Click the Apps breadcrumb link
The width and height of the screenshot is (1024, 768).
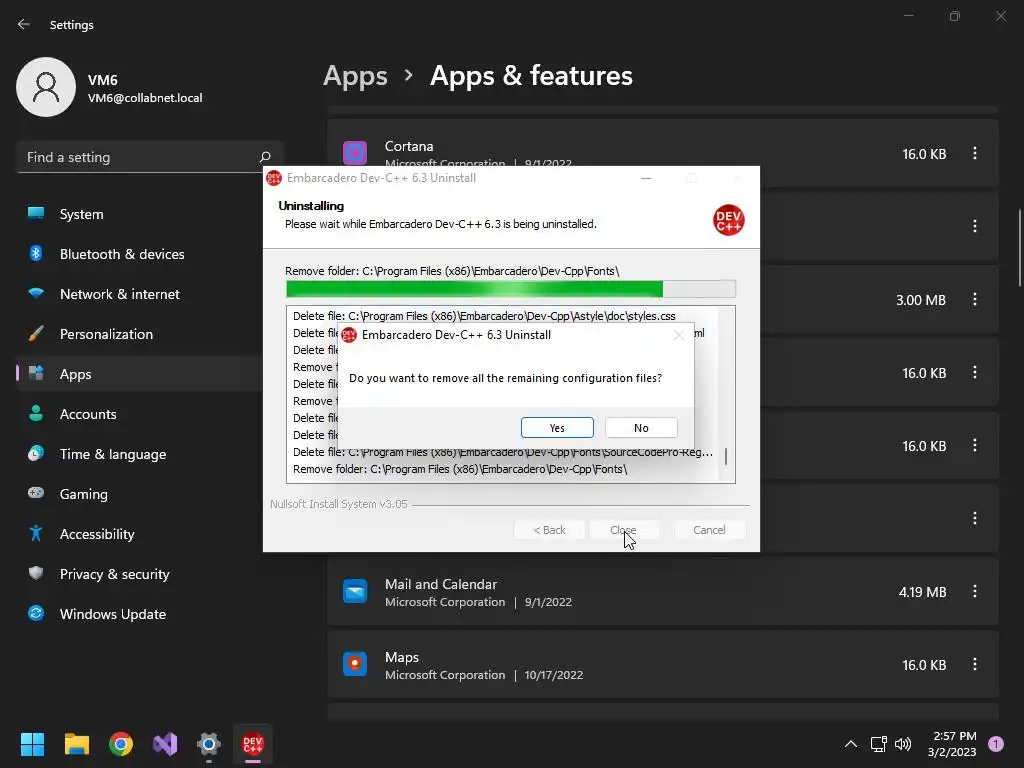(355, 76)
